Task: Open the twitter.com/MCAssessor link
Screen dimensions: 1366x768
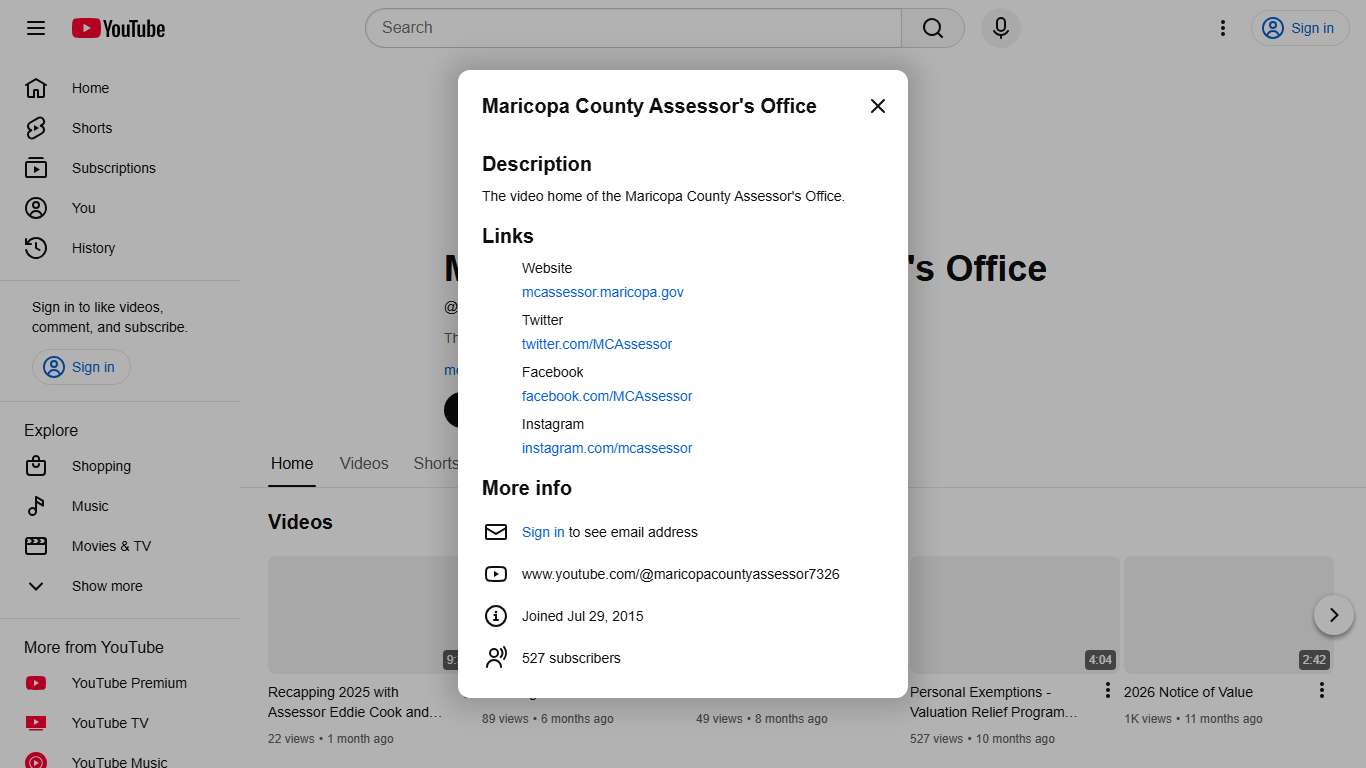Action: [x=596, y=343]
